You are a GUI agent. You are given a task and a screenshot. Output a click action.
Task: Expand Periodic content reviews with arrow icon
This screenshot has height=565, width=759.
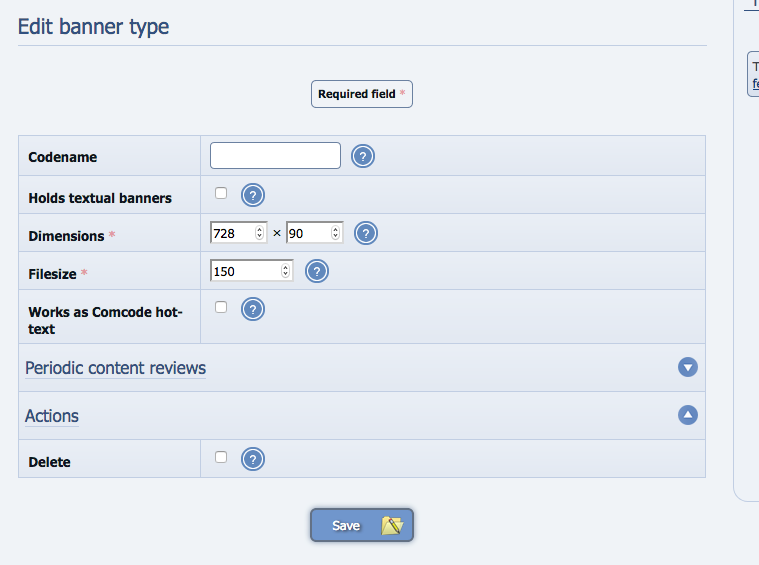pyautogui.click(x=687, y=367)
